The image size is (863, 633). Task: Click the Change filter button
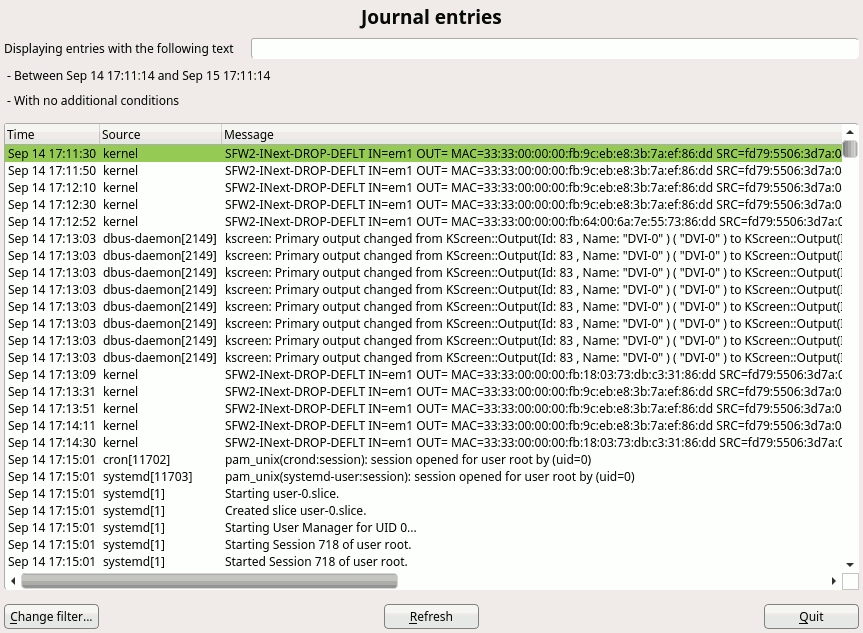pyautogui.click(x=51, y=616)
